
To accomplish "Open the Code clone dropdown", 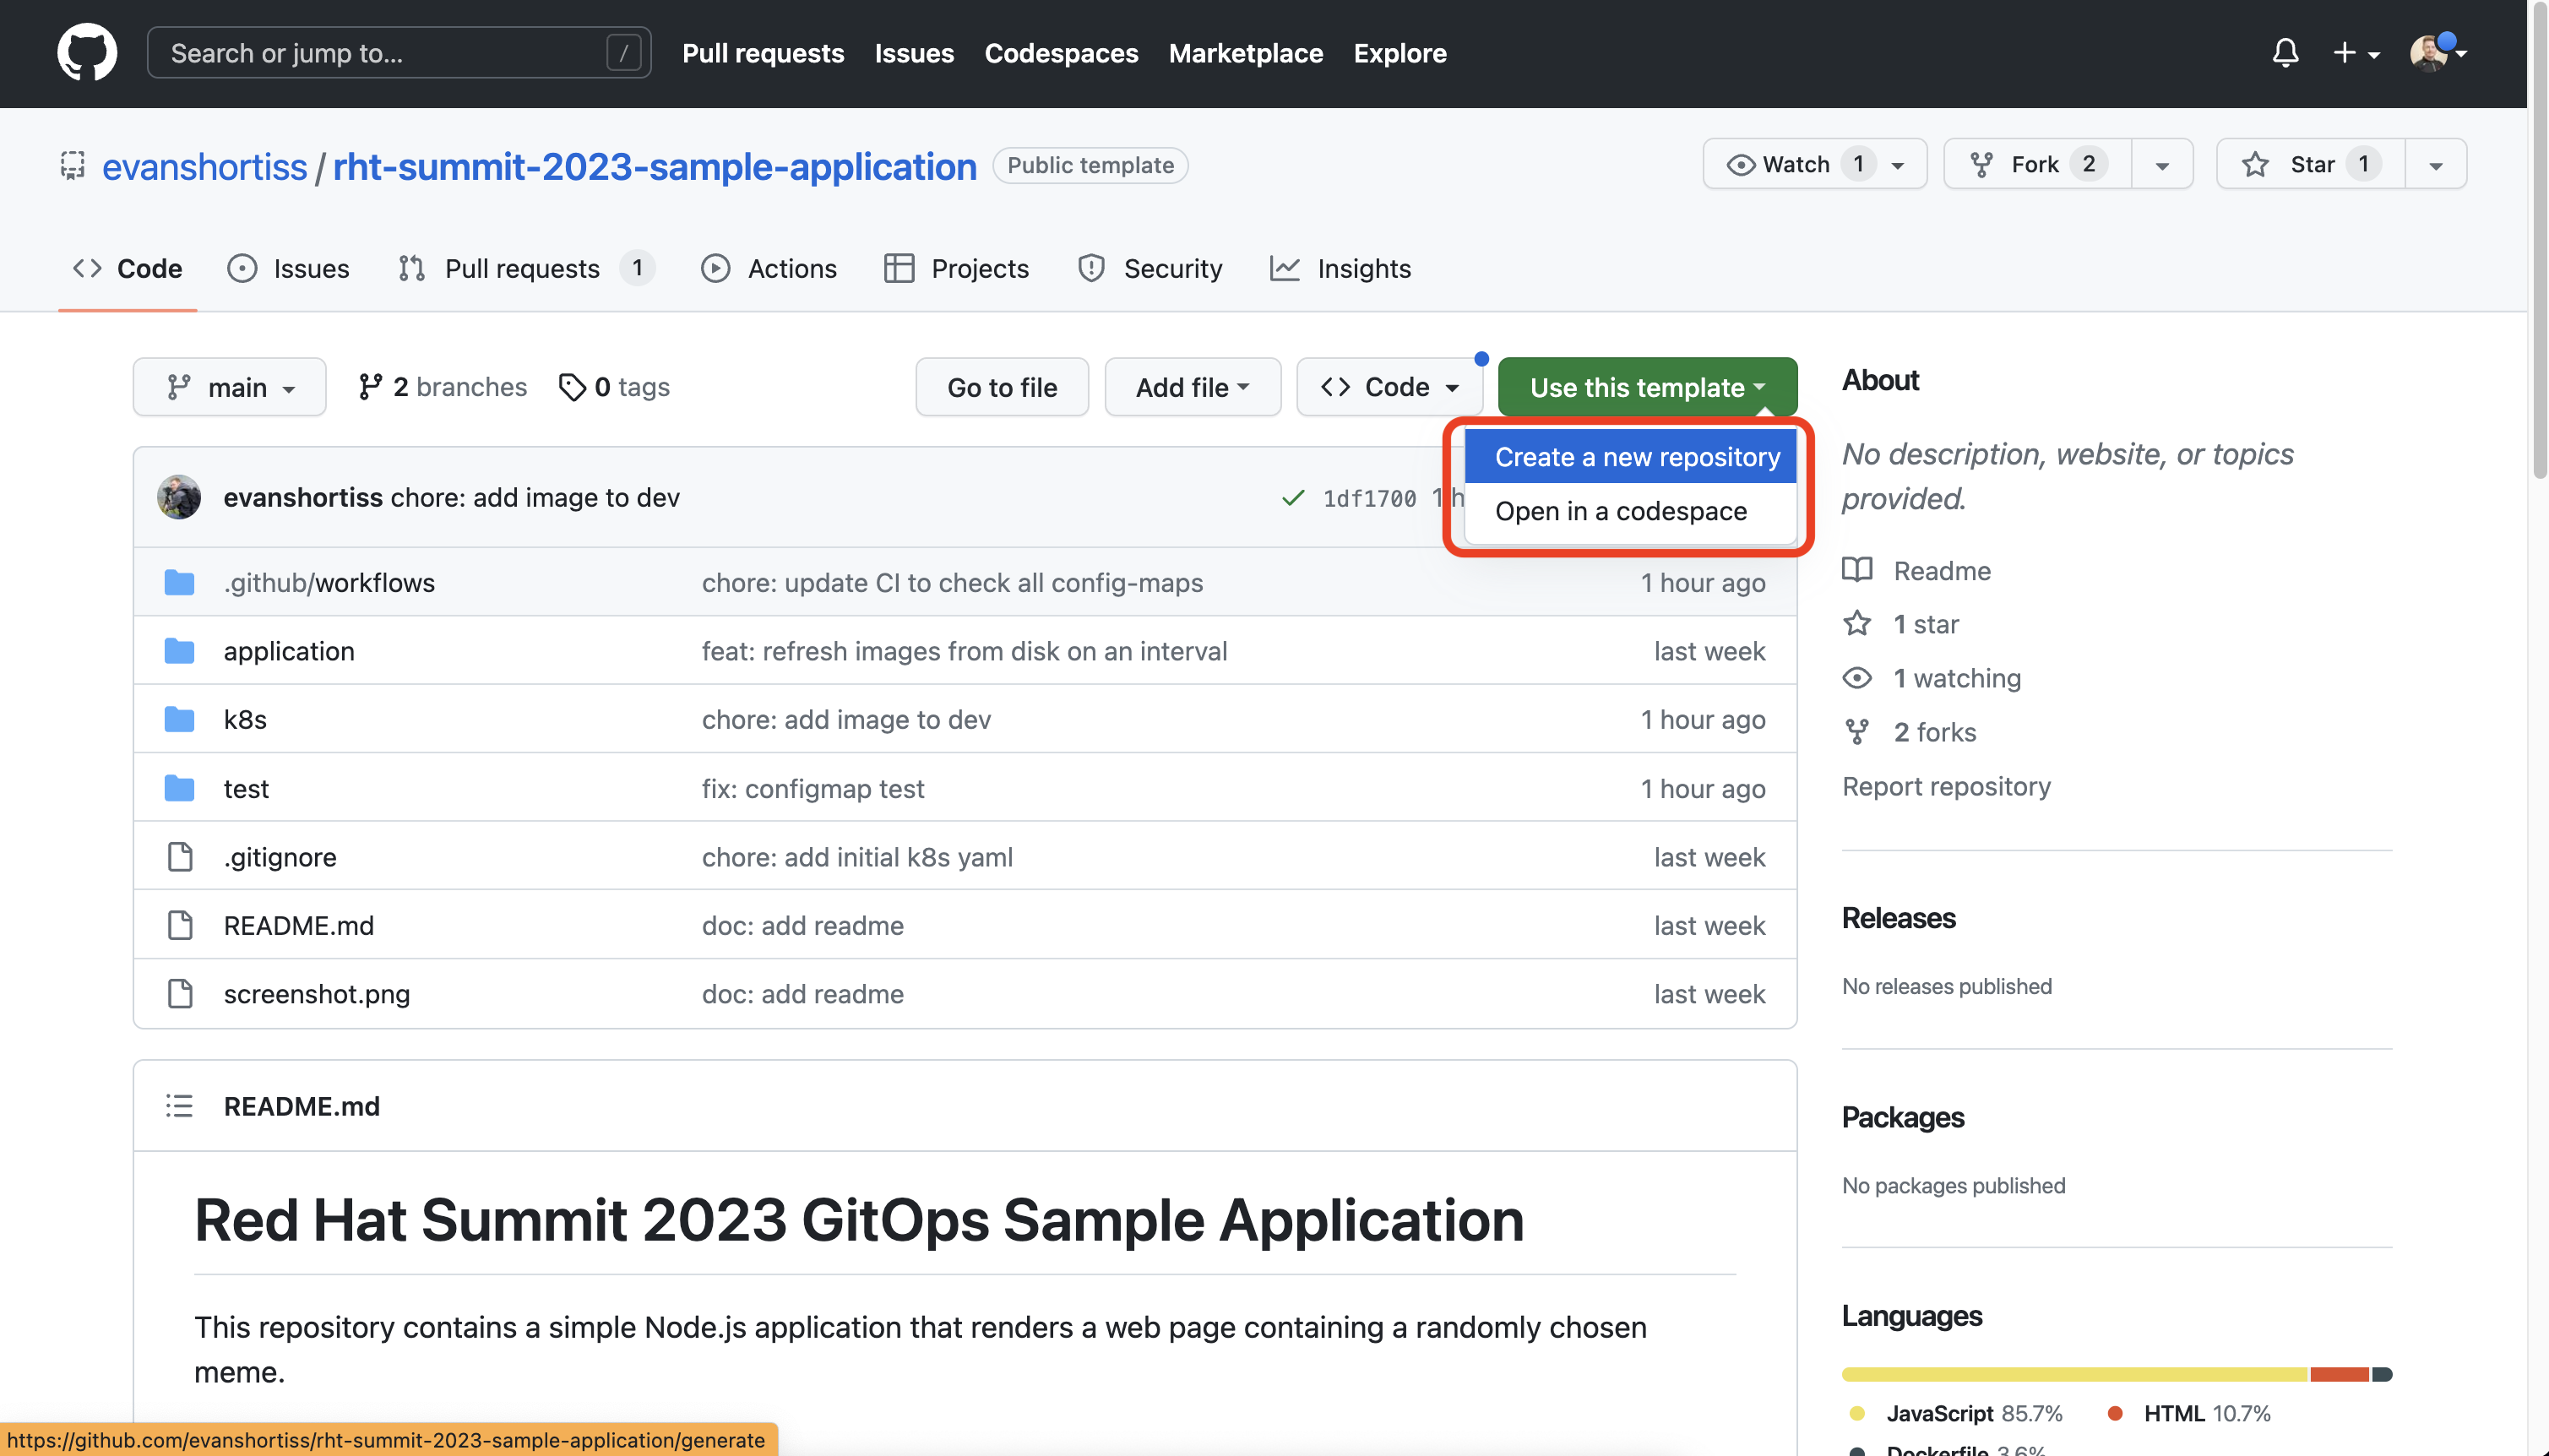I will coord(1389,387).
